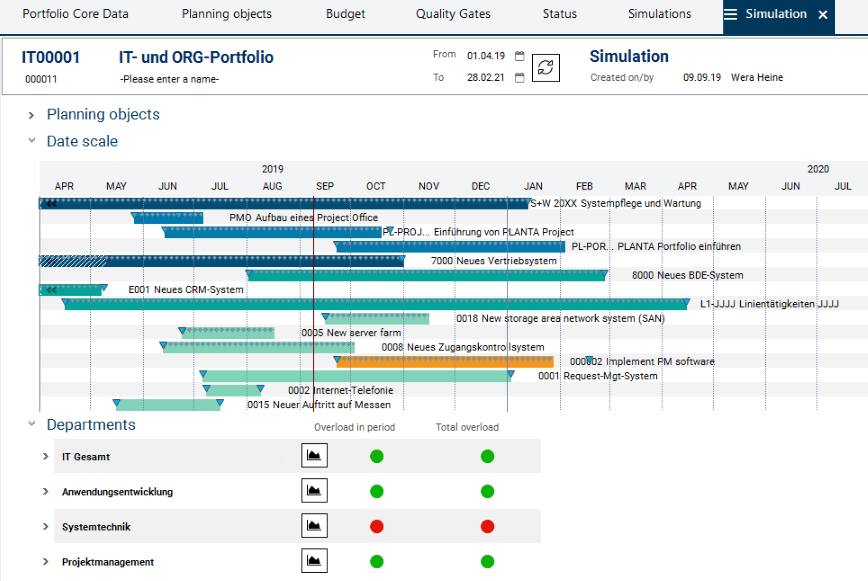This screenshot has height=581, width=868.
Task: Collapse the Departments section
Action: coord(32,425)
